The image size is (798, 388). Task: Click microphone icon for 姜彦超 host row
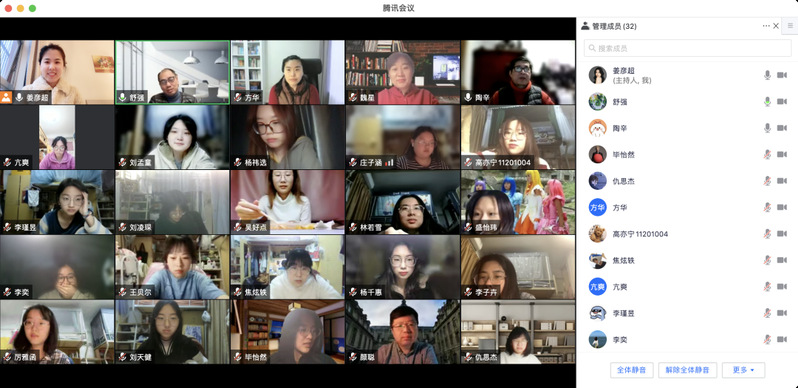tap(767, 75)
